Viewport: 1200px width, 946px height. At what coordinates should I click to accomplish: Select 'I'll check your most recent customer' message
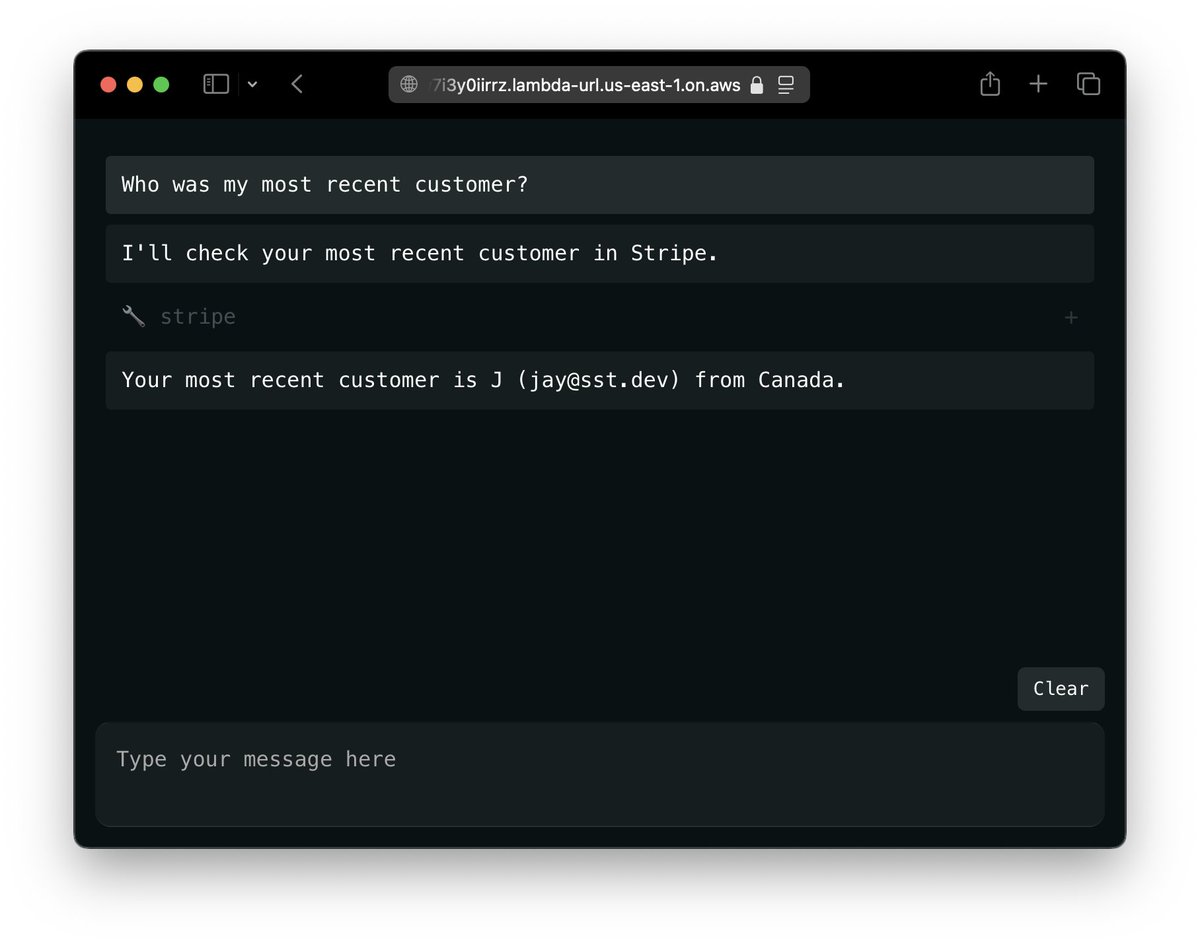(600, 254)
